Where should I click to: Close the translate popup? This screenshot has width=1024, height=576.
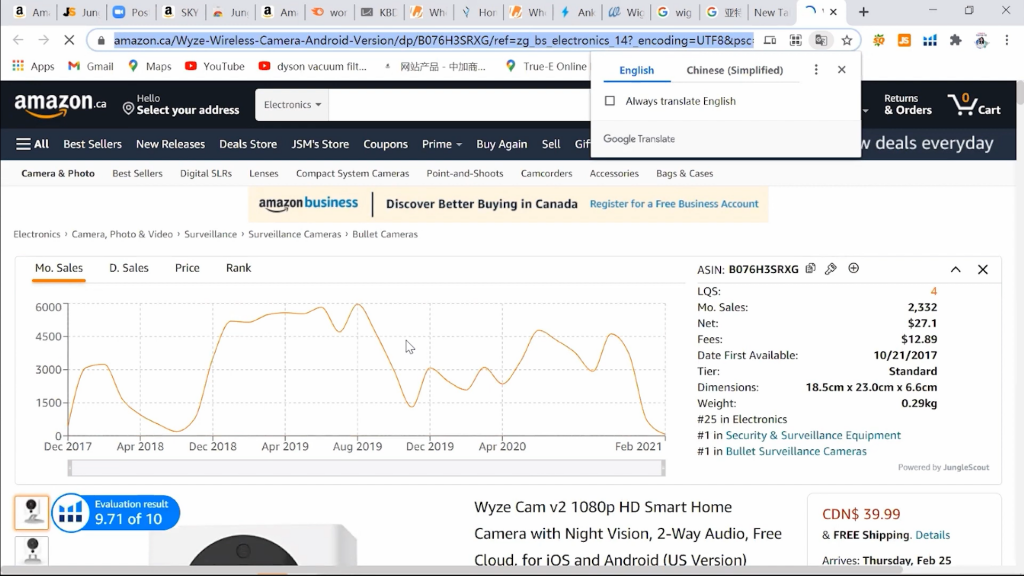tap(842, 69)
